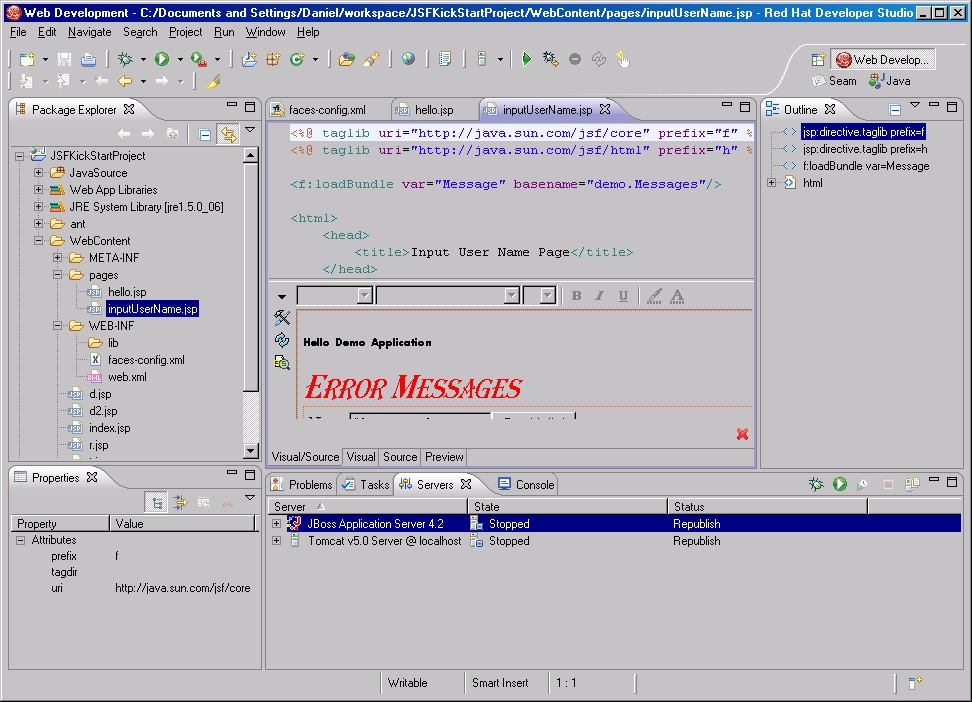Click the Save toolbar icon
Image resolution: width=972 pixels, height=702 pixels.
click(64, 60)
